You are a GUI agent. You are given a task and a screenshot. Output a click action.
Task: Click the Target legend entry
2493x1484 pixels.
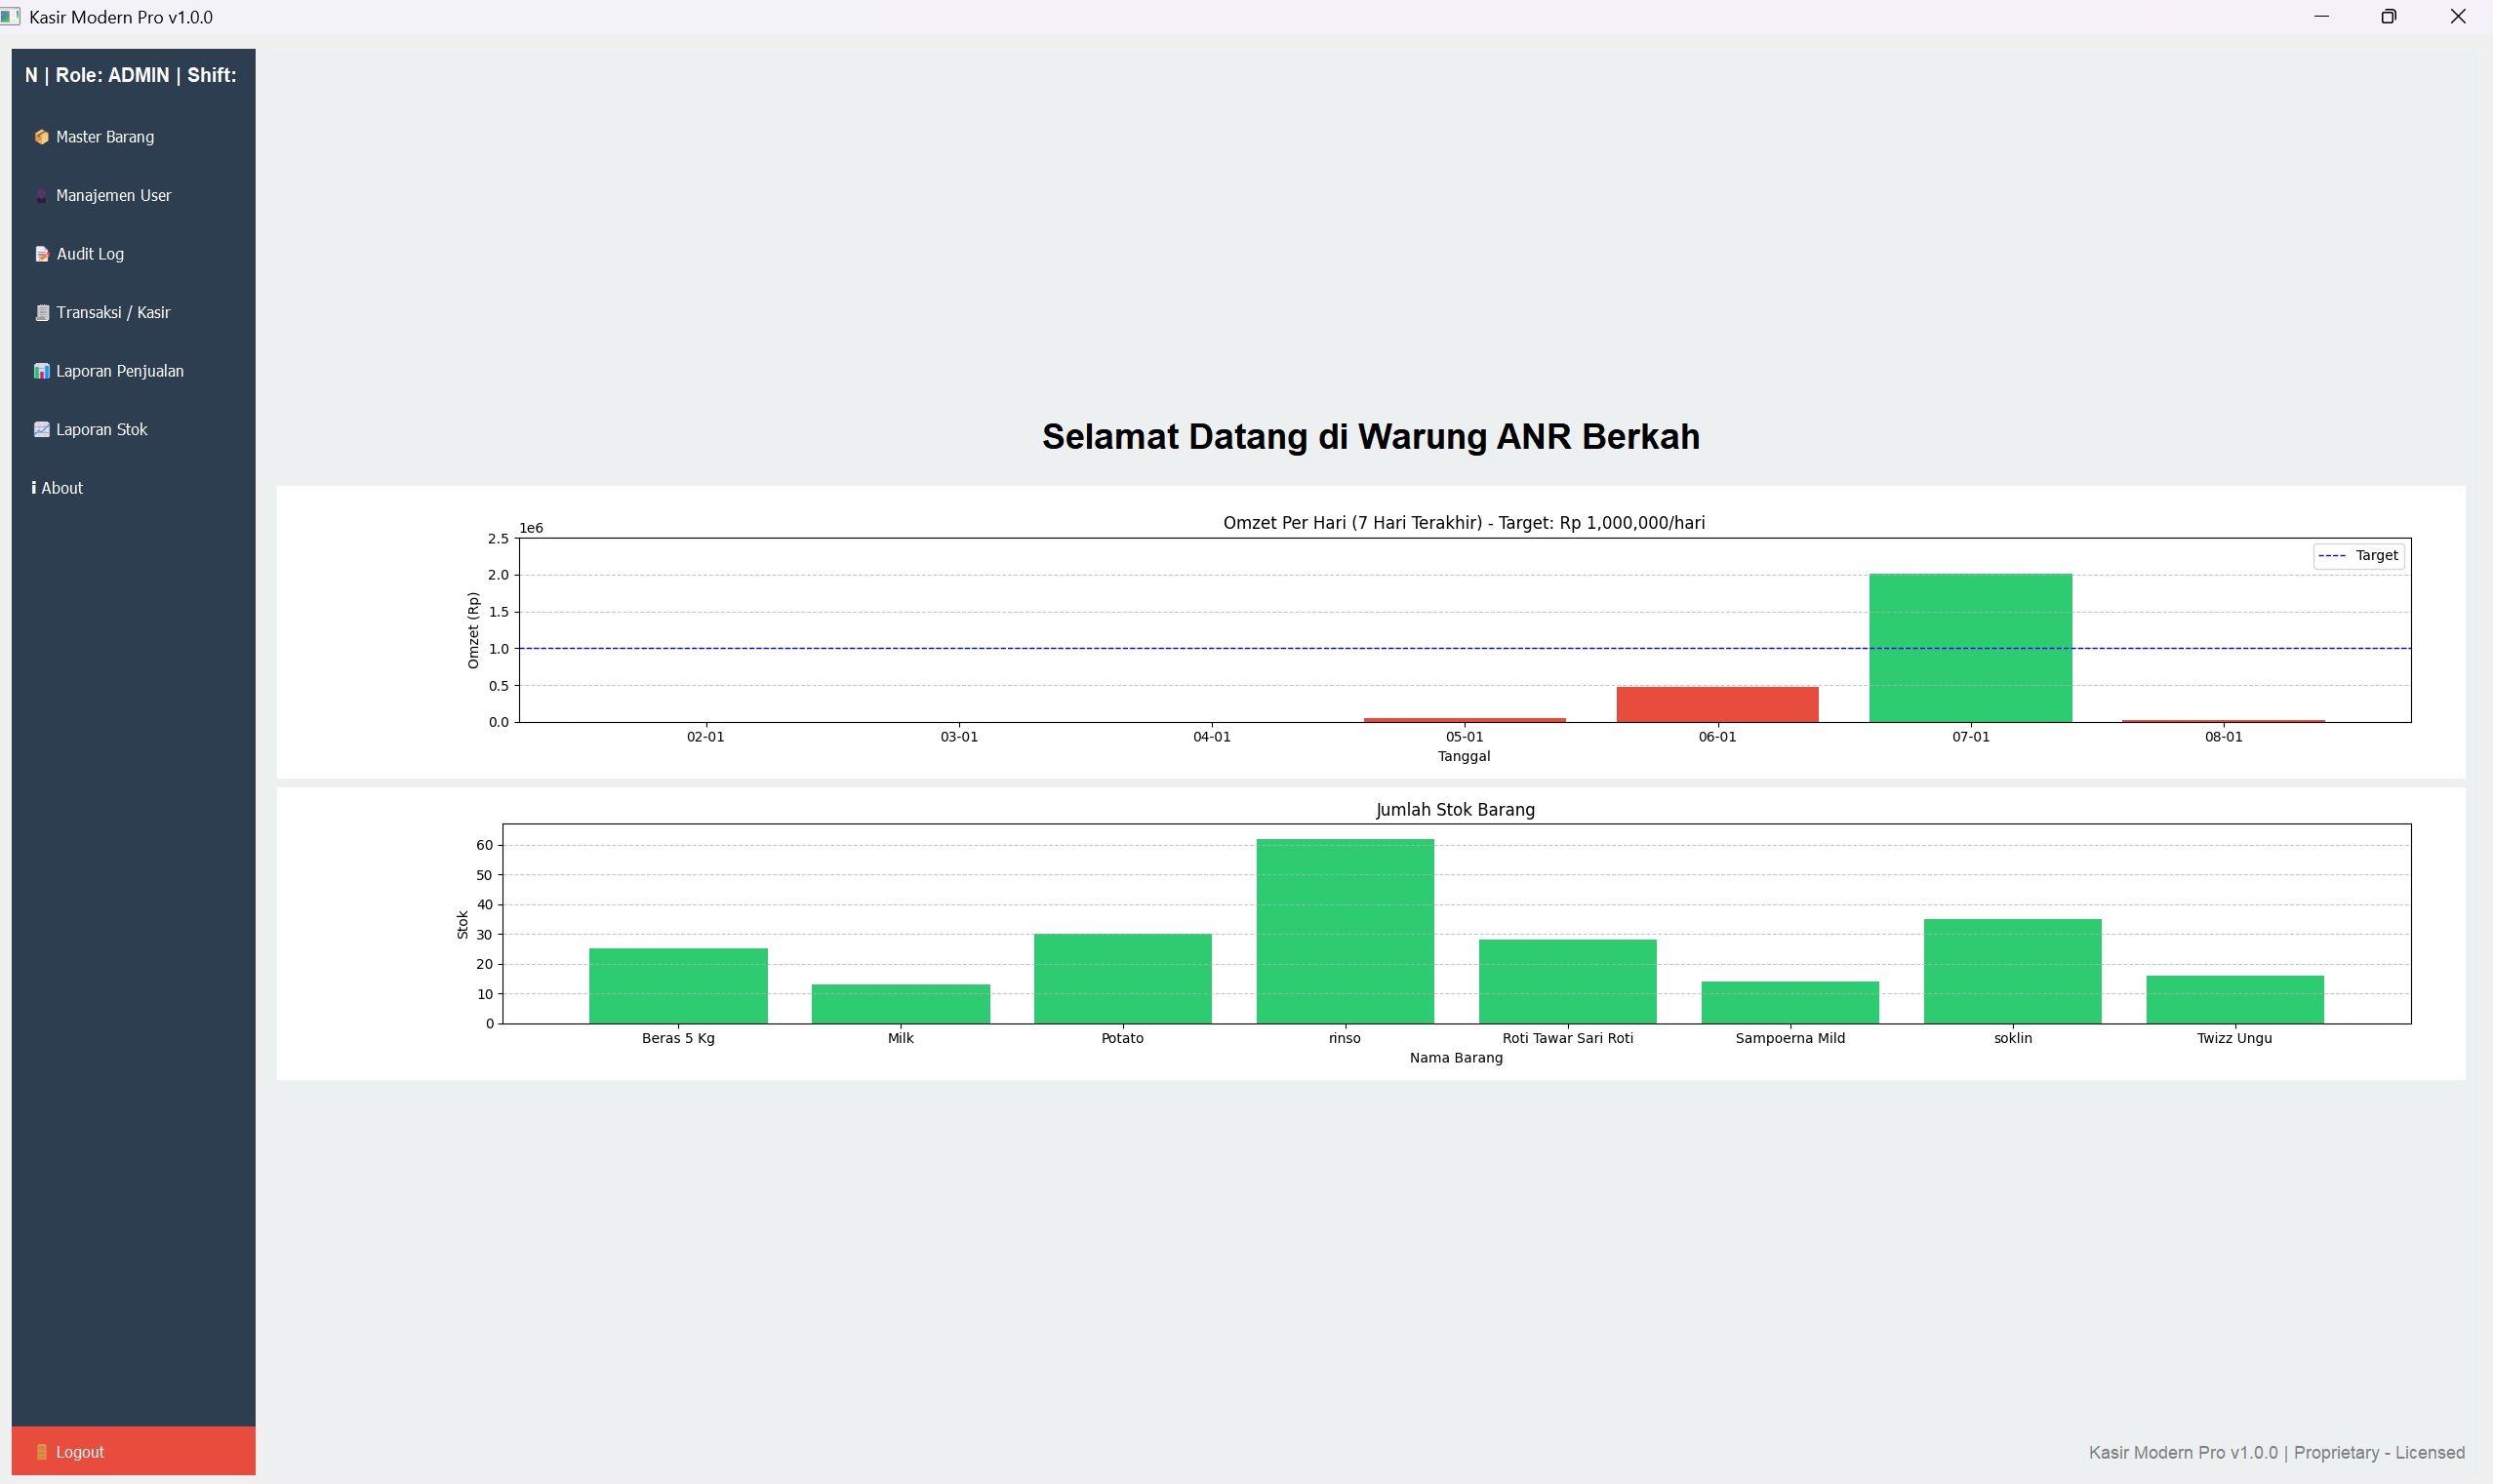click(x=2358, y=555)
